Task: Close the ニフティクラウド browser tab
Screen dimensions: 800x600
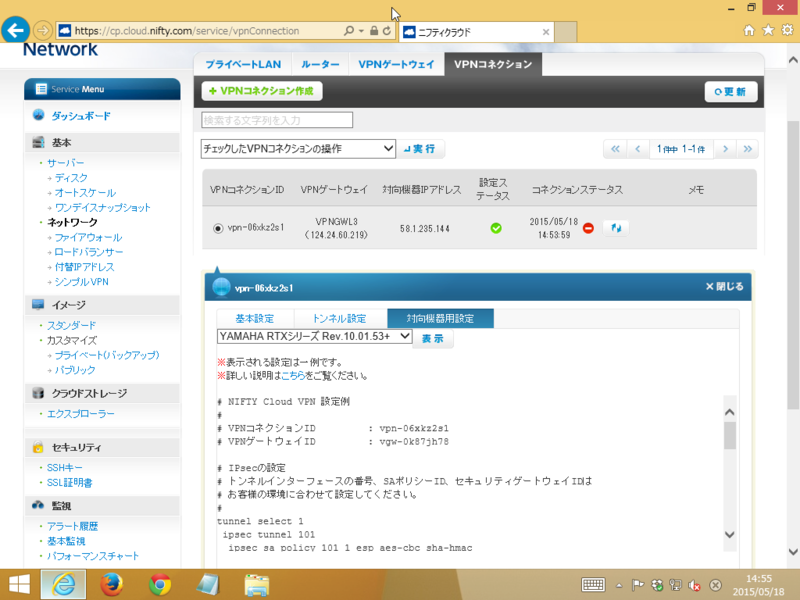Action: (x=546, y=32)
